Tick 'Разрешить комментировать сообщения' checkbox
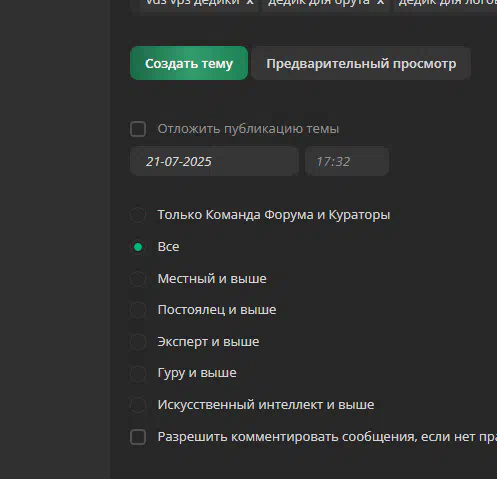Screen dimensions: 497x479 [138, 437]
